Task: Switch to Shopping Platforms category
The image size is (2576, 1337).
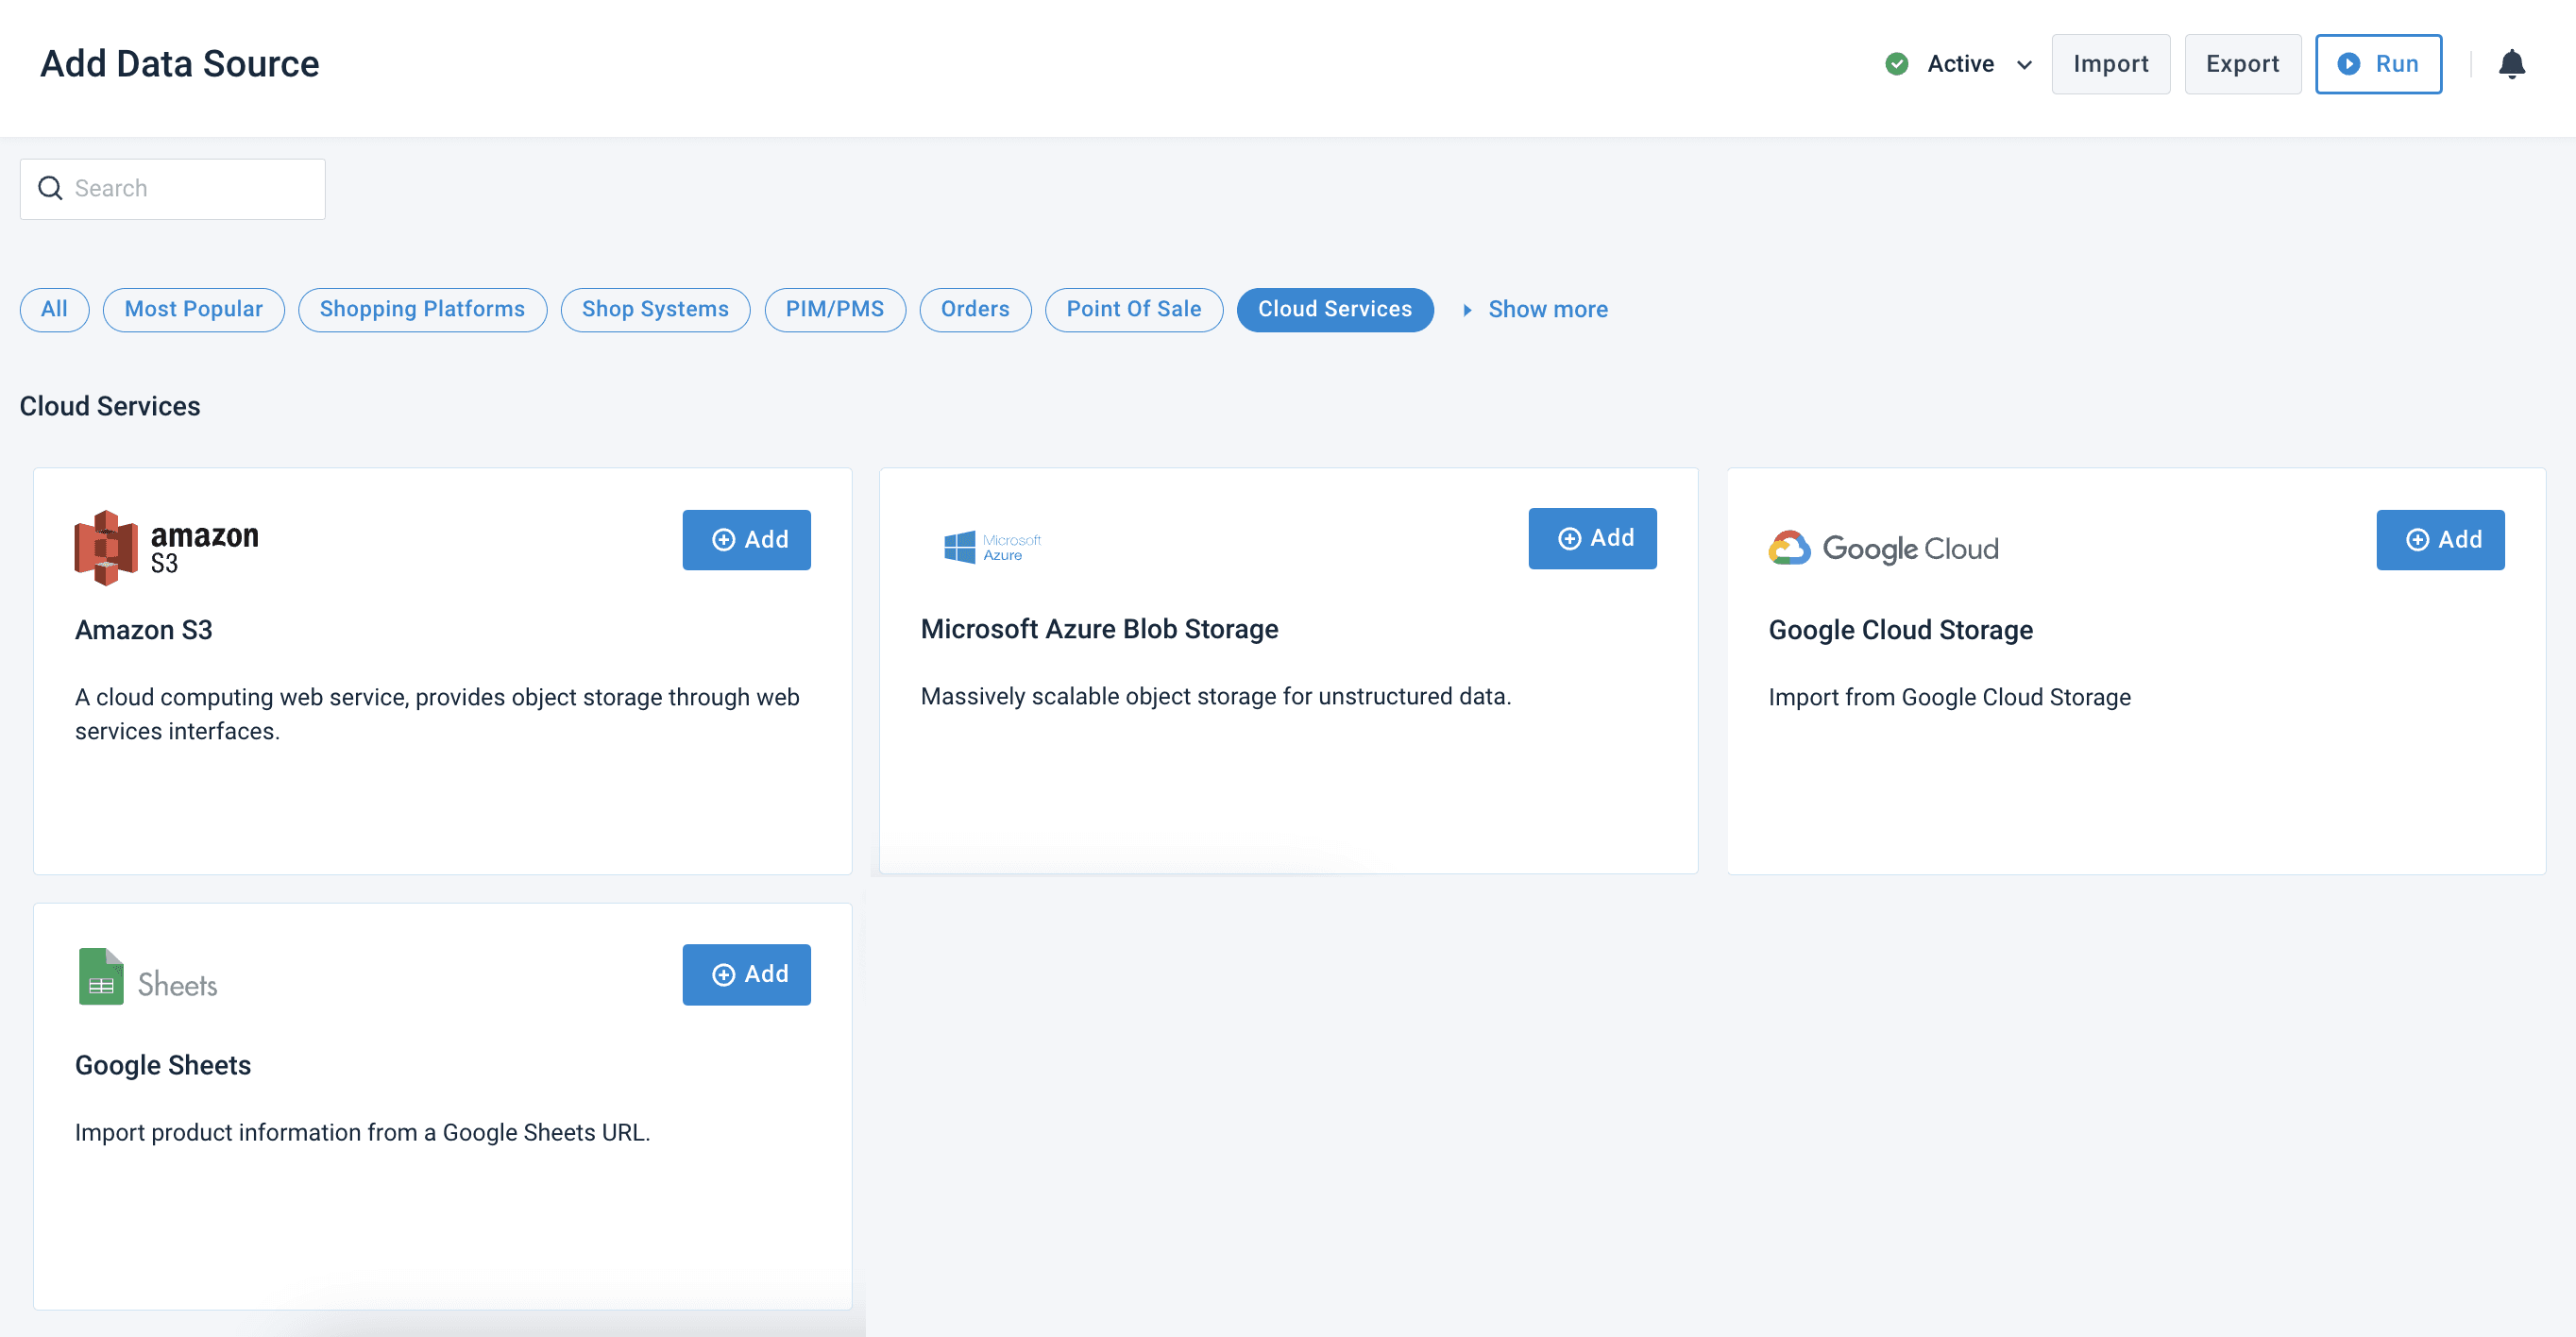Action: [x=422, y=310]
